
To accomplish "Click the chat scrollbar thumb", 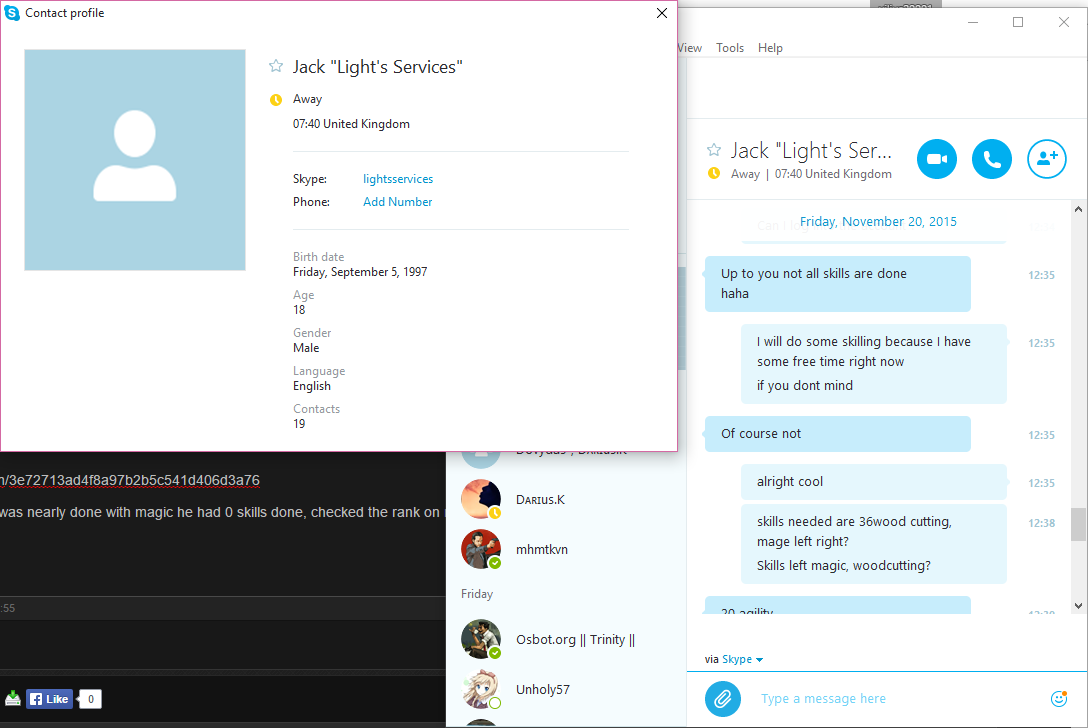I will [1078, 524].
